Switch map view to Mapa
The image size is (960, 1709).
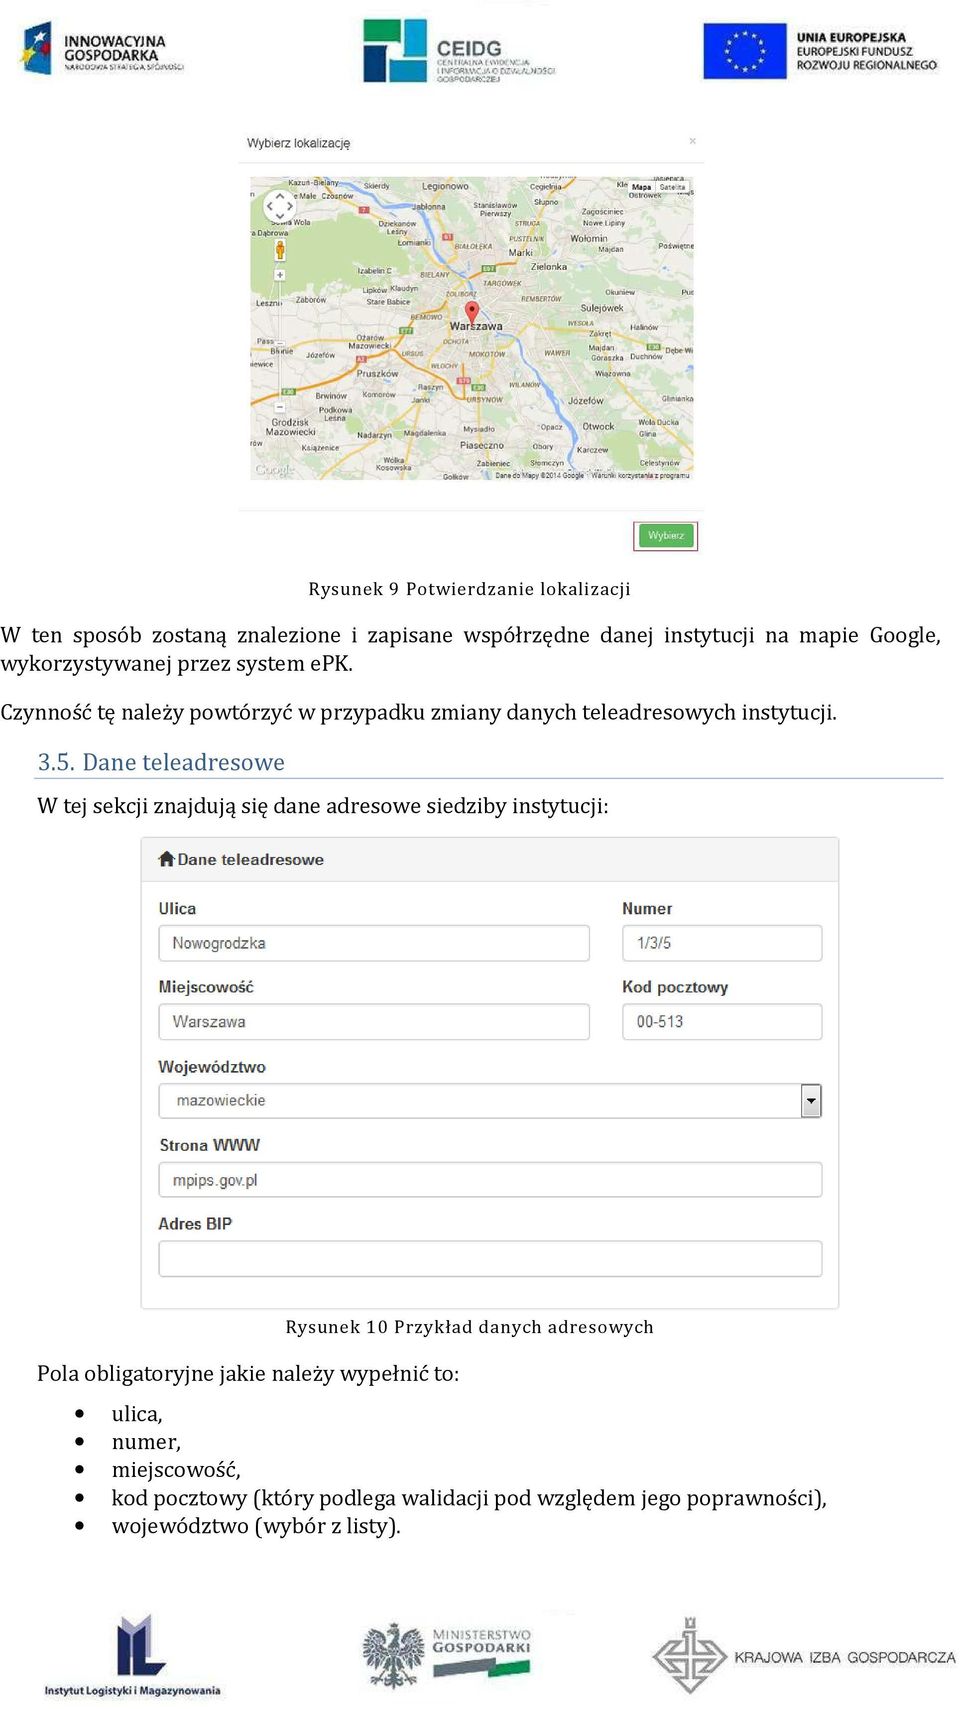[x=642, y=187]
